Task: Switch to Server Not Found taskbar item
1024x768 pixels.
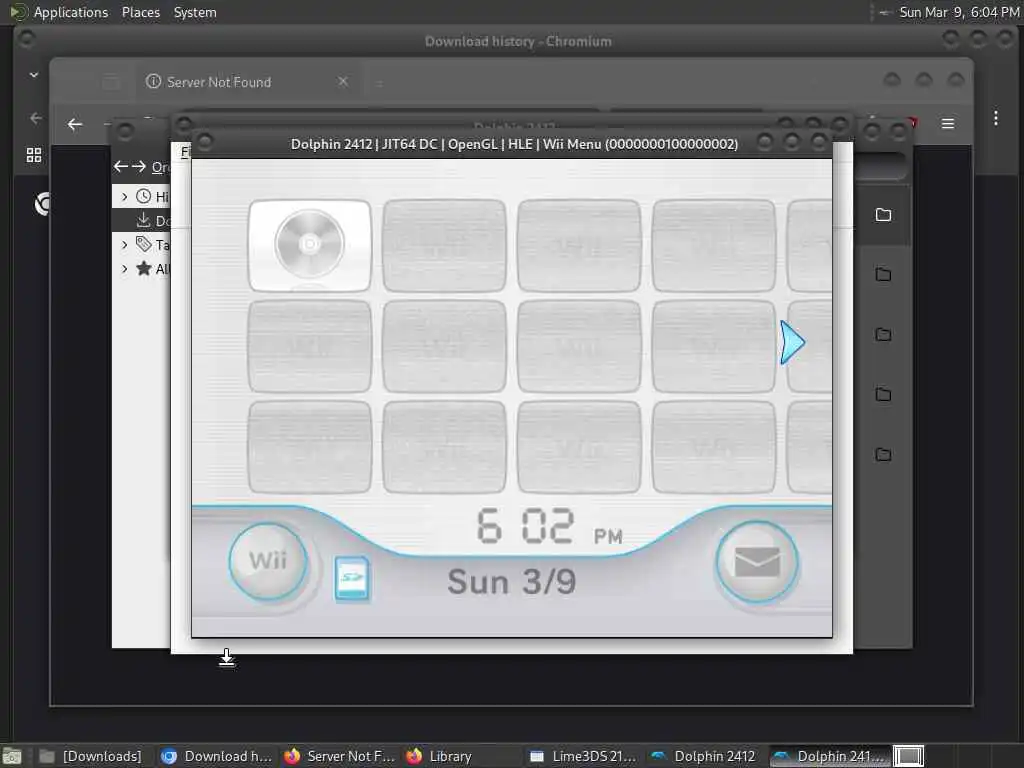Action: (x=340, y=756)
